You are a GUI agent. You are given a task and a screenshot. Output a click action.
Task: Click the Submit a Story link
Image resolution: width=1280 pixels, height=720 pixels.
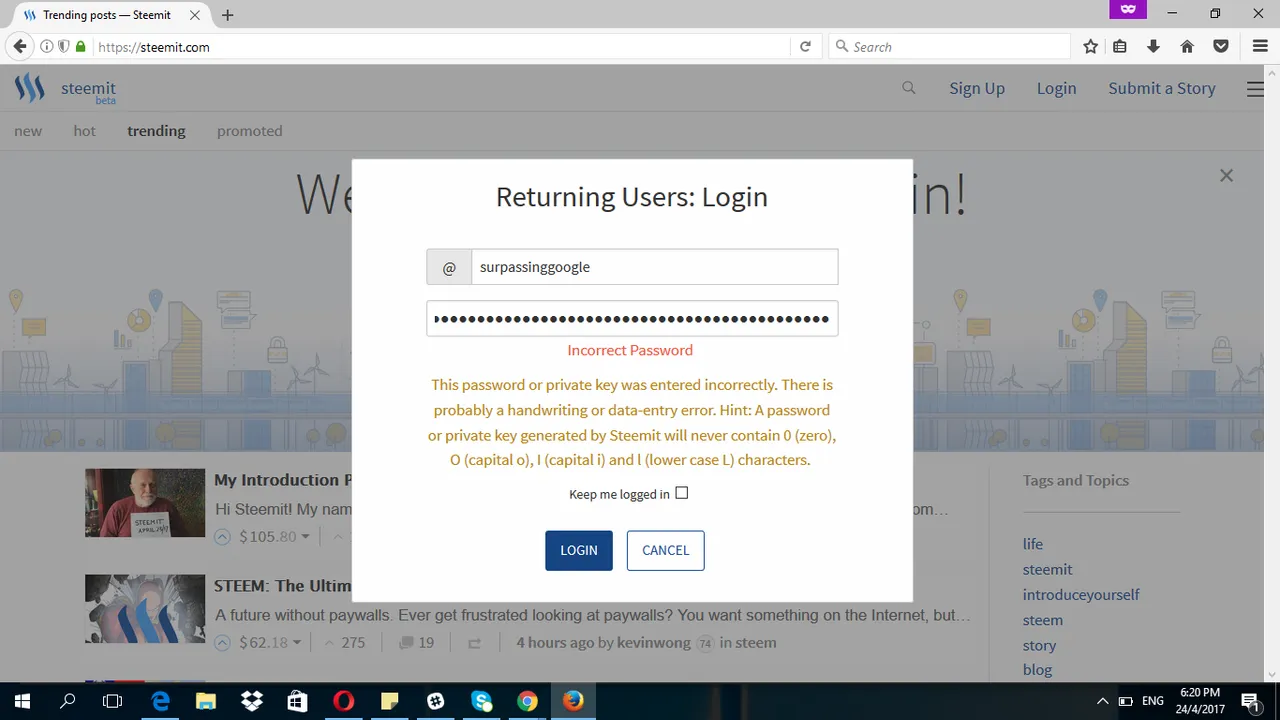(1162, 88)
